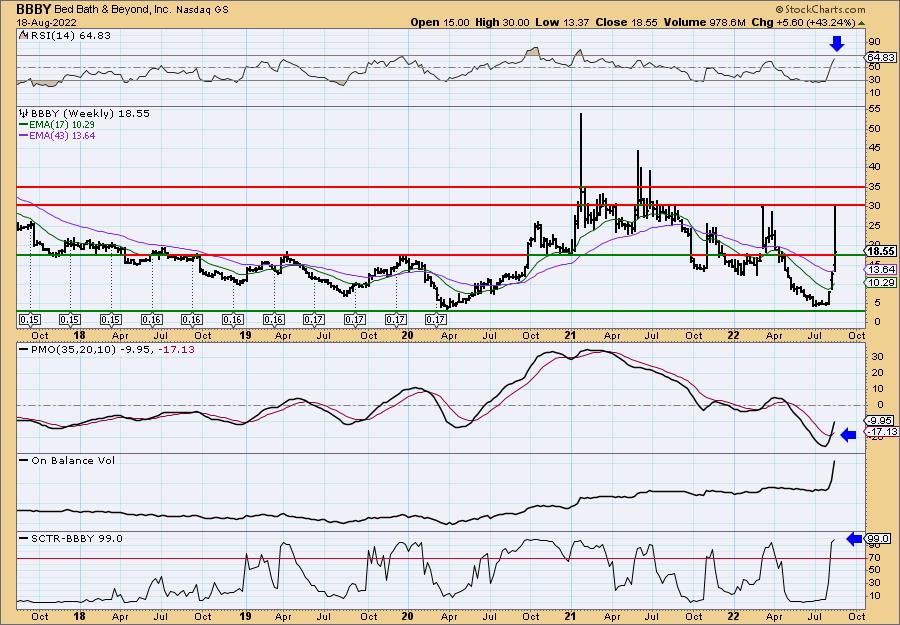
Task: Click the 18.55 last price tag on the axis
Action: point(881,251)
